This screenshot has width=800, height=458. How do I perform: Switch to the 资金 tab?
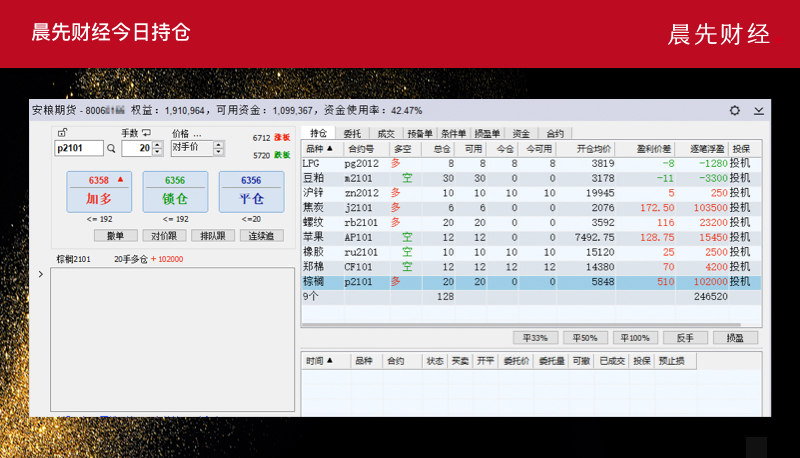point(521,132)
